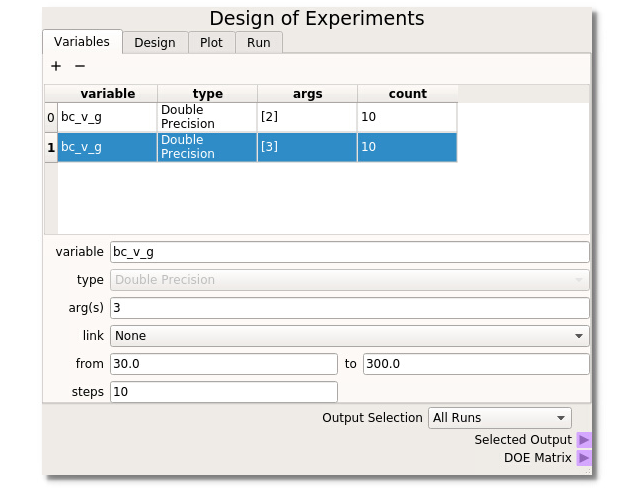Click the variable name input field
Screen dimensions: 641x488
tap(349, 252)
